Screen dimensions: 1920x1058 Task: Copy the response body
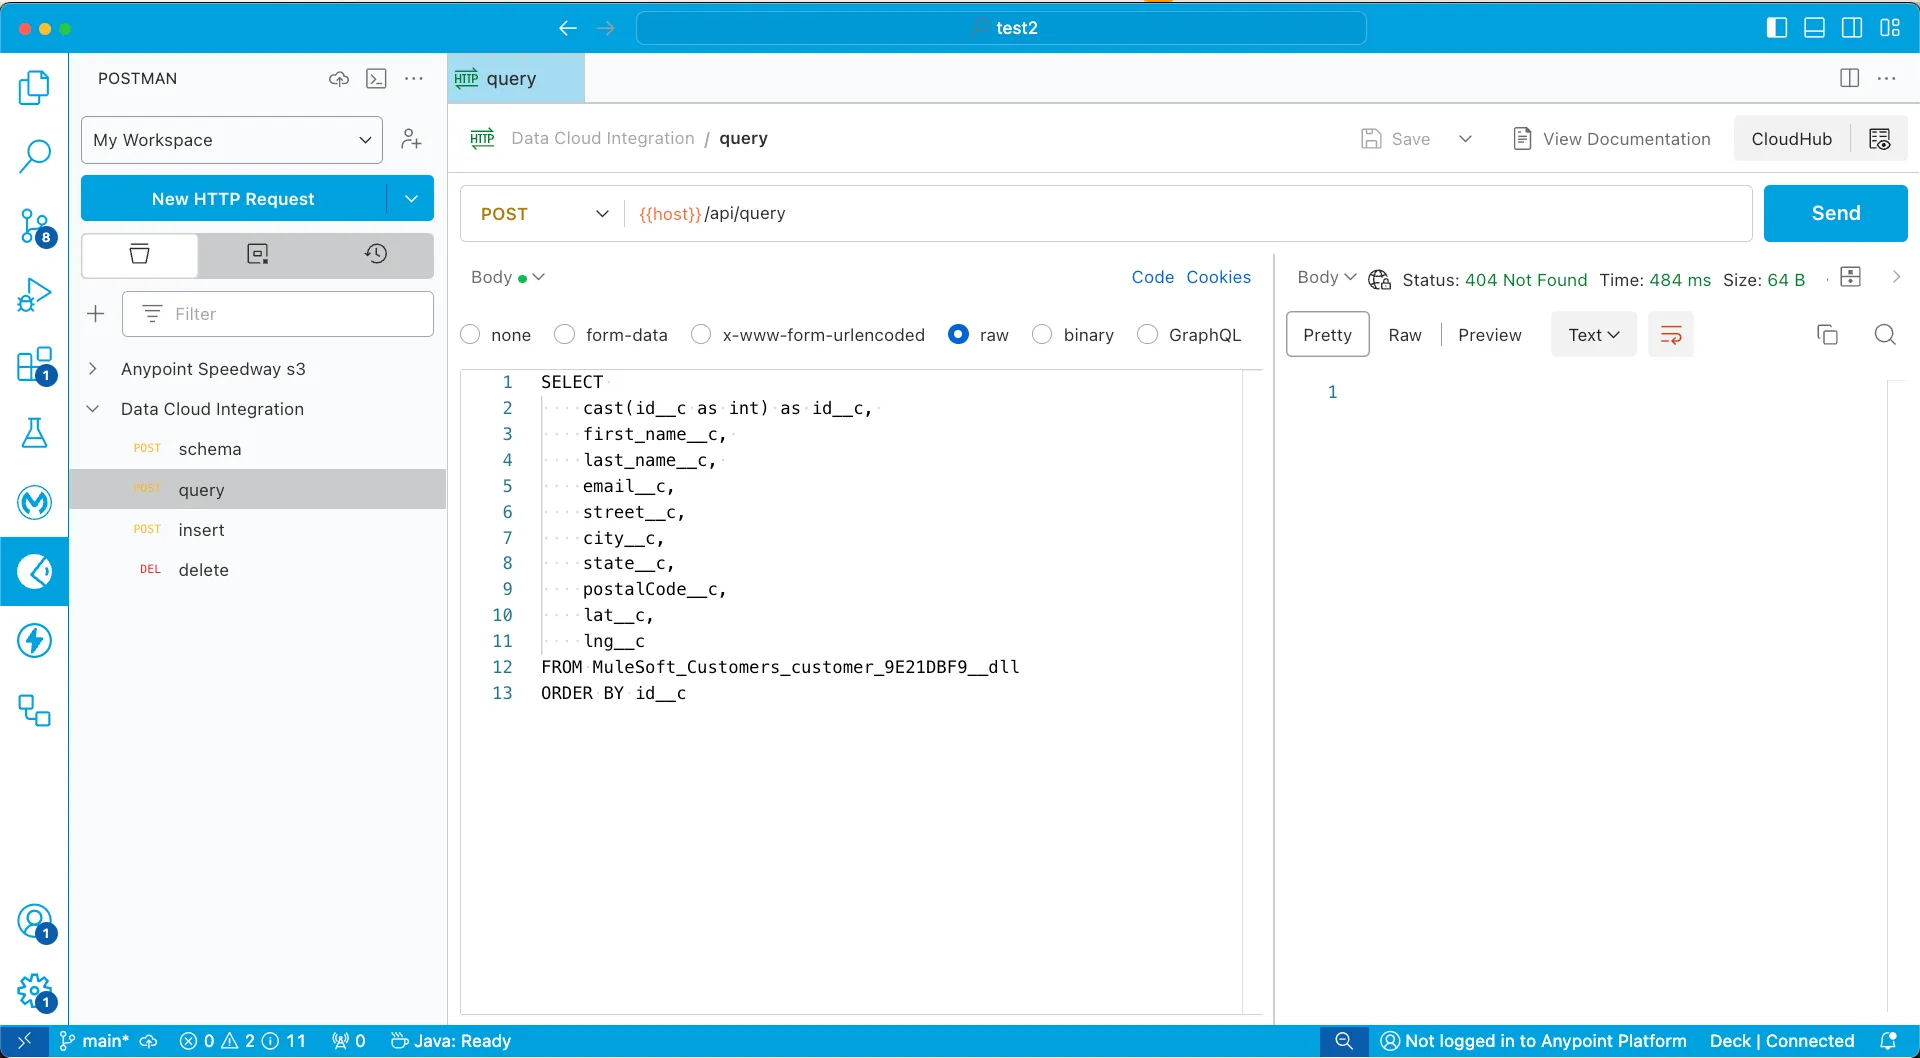[x=1827, y=335]
